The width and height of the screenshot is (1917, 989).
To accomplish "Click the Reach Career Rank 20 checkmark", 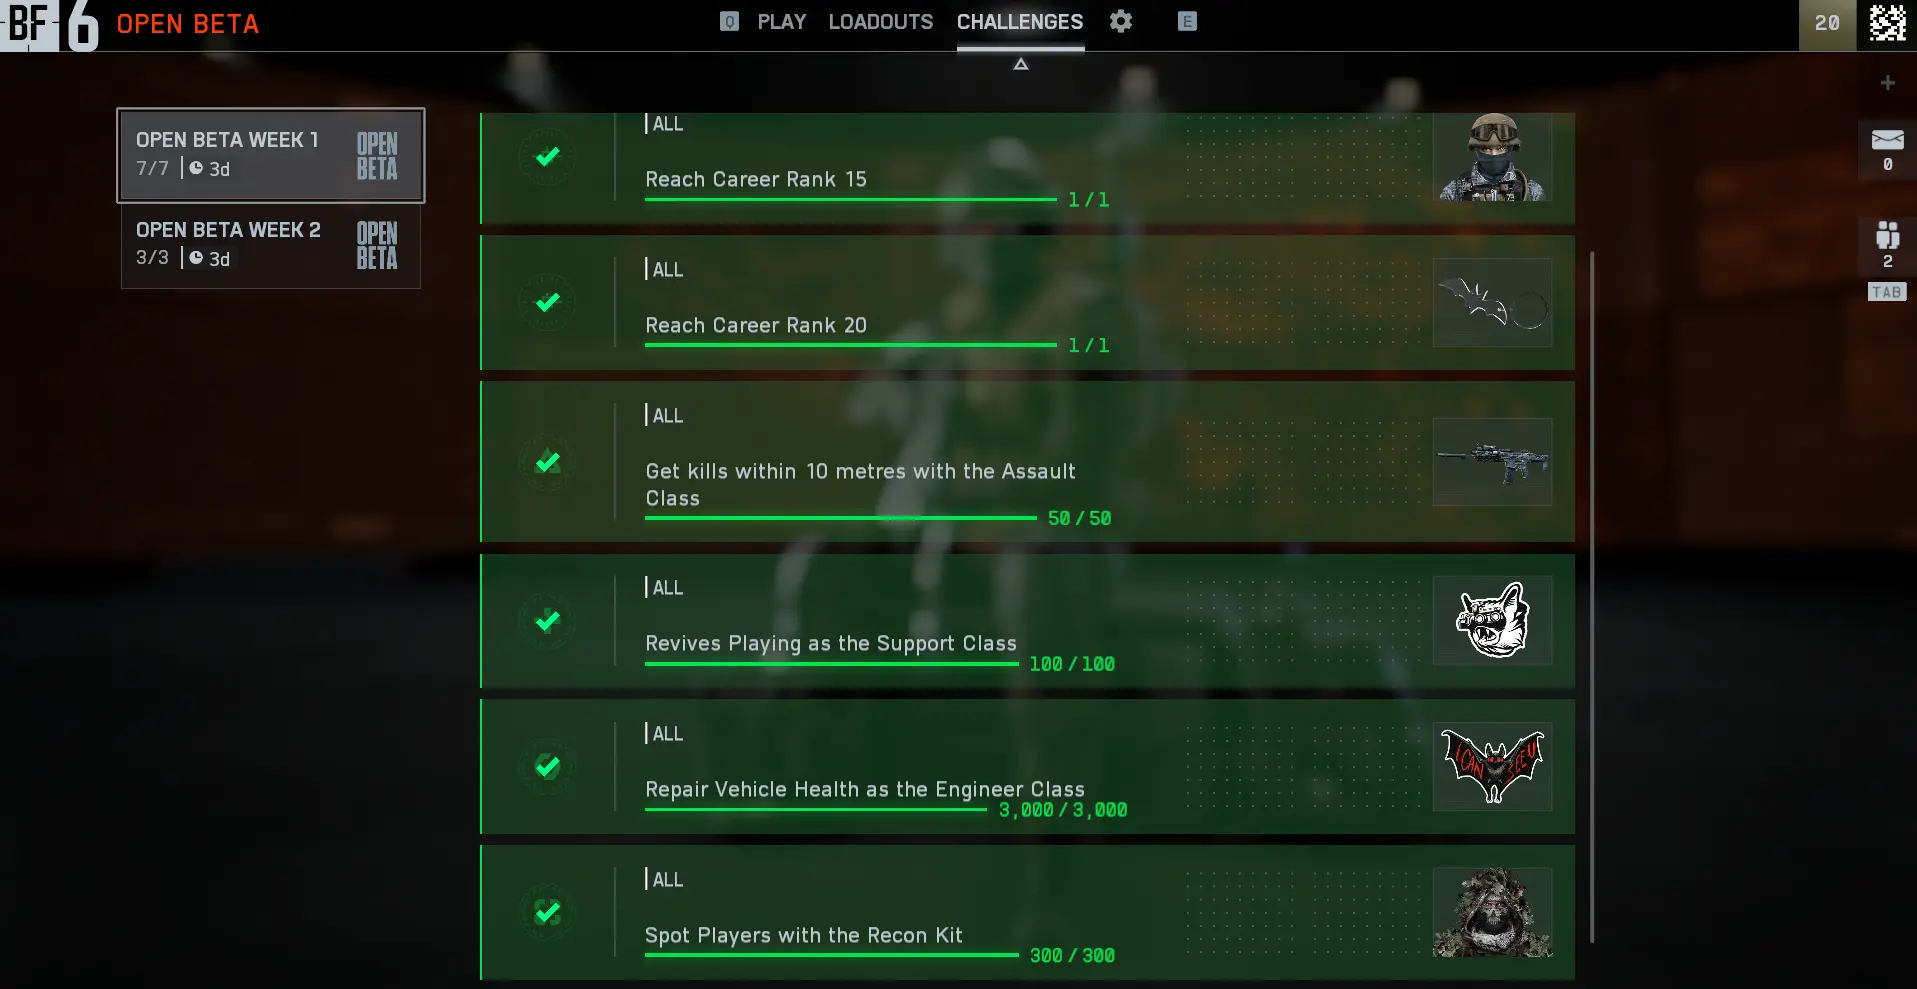I will point(547,302).
